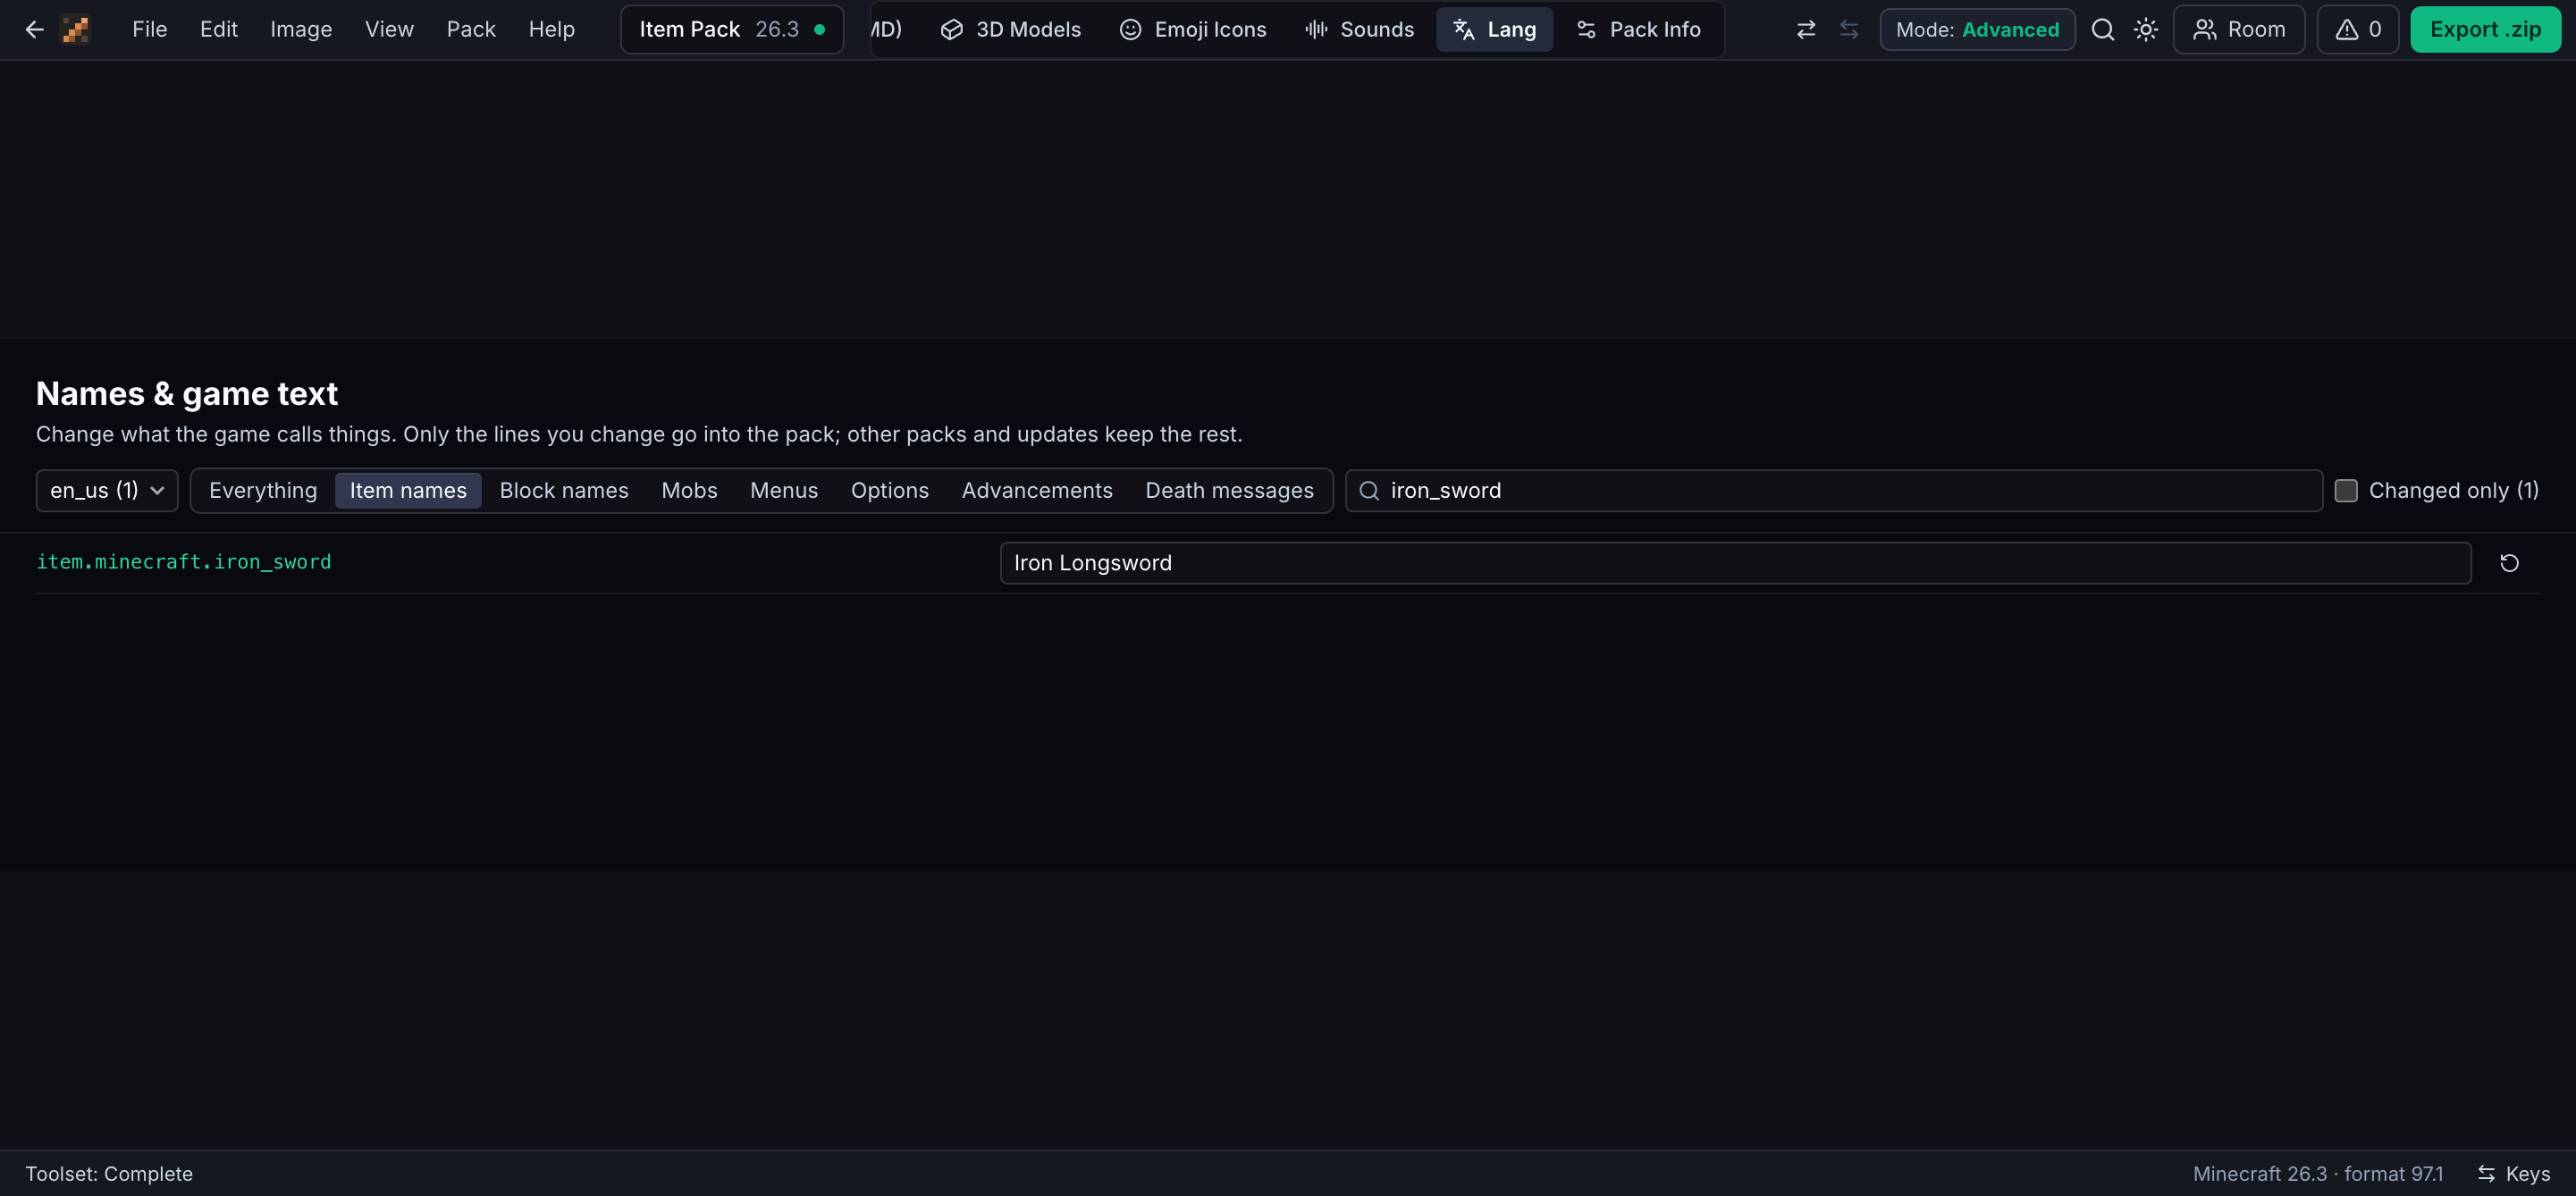Screen dimensions: 2576x1196
Task: Select the Everything filter
Action: (263, 491)
